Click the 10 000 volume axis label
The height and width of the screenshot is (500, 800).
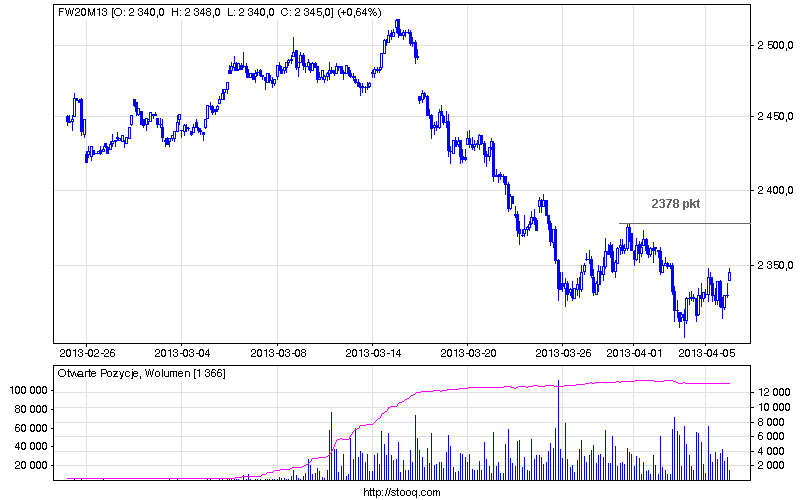(773, 407)
